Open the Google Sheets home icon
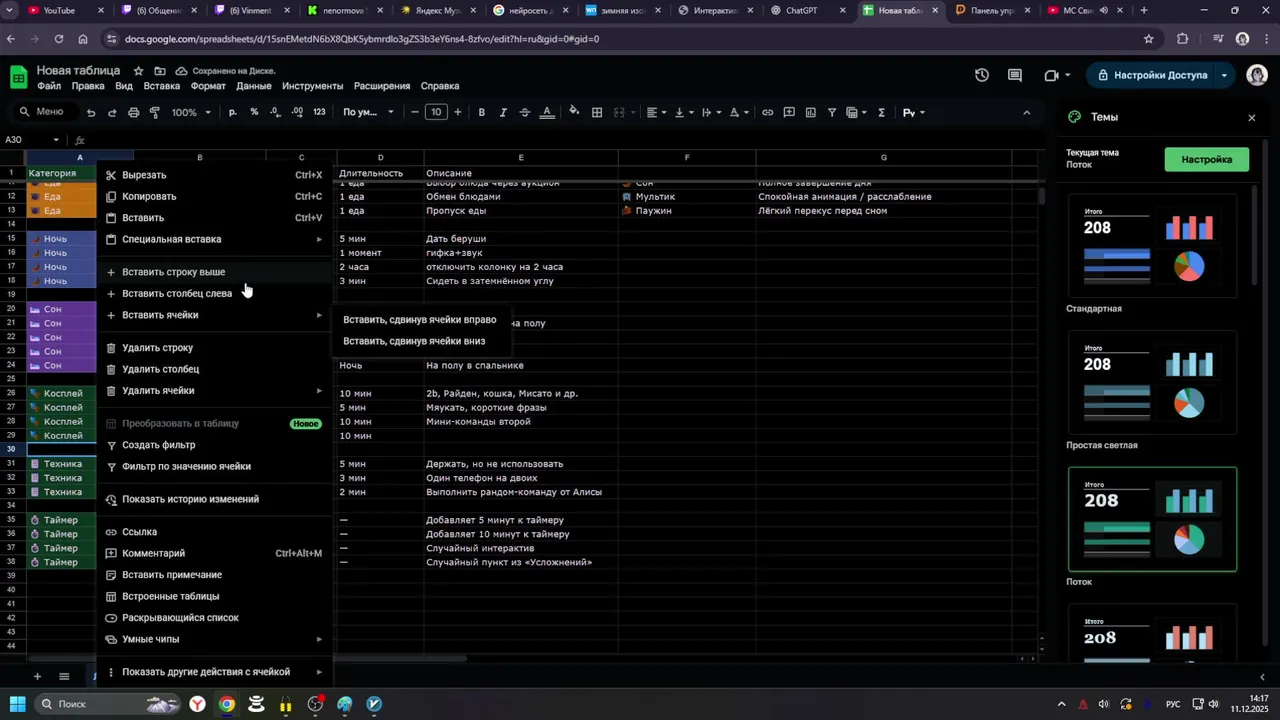The image size is (1280, 720). click(18, 77)
